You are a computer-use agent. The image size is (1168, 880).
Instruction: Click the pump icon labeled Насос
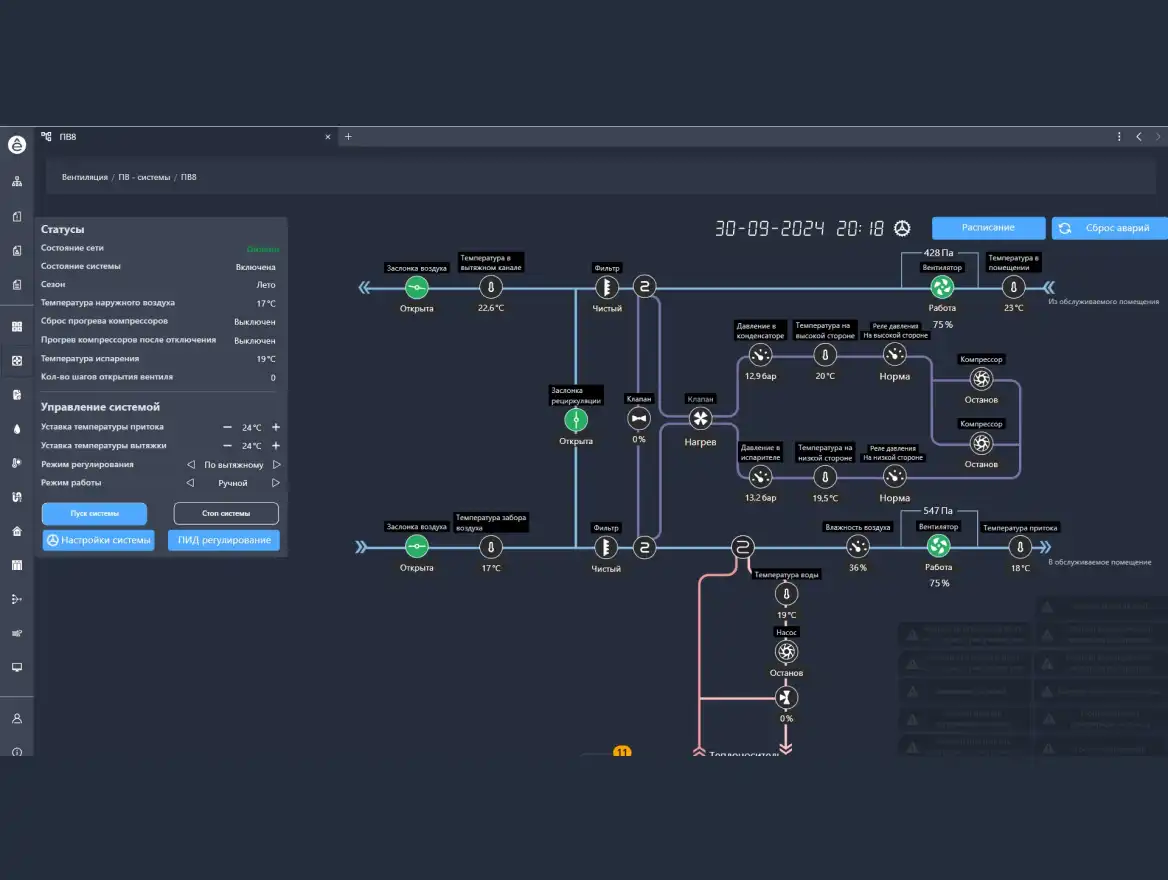(786, 652)
